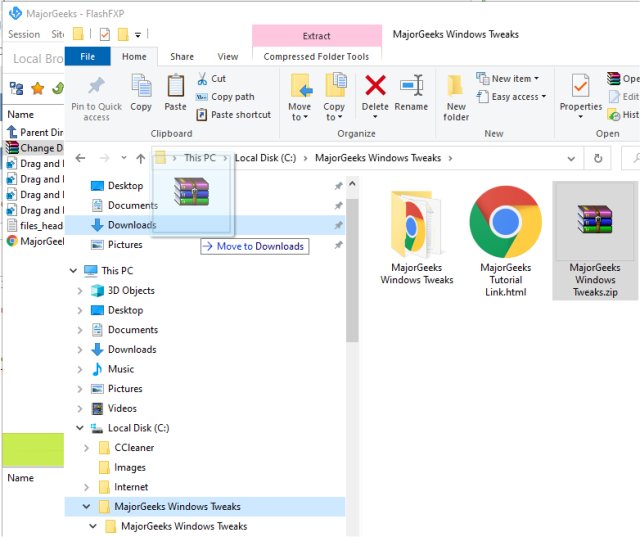Go back with the left arrow
Image resolution: width=640 pixels, height=537 pixels.
(80, 158)
